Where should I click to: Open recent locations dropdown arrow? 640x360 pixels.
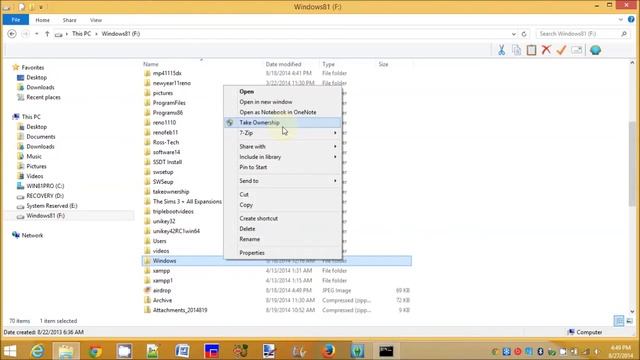point(37,34)
